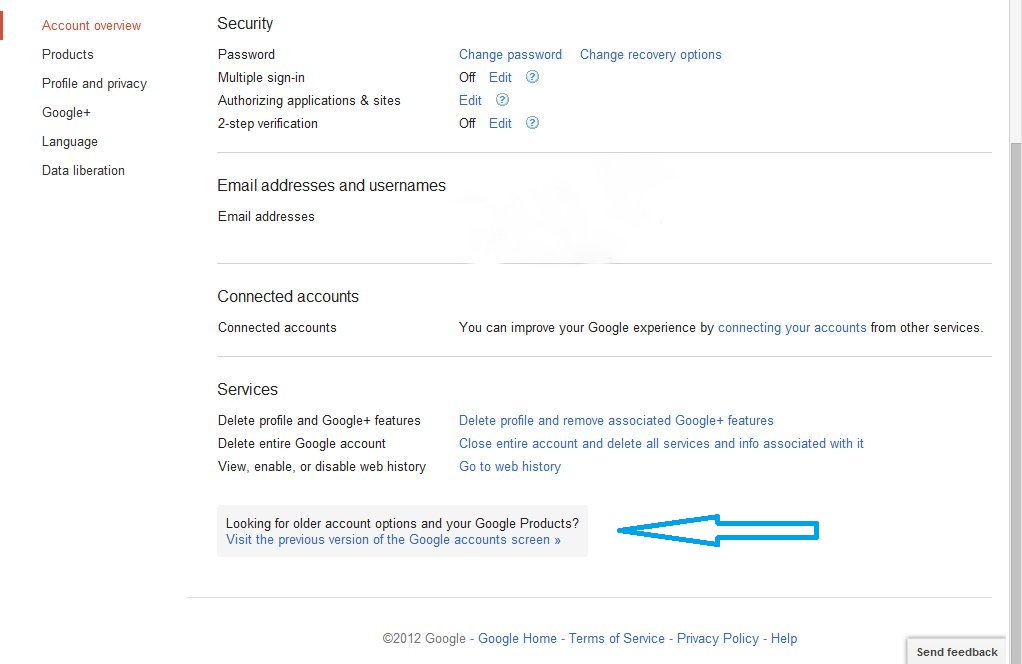Open help icon next to 2-step verification
Screen dimensions: 1022x664
533,123
